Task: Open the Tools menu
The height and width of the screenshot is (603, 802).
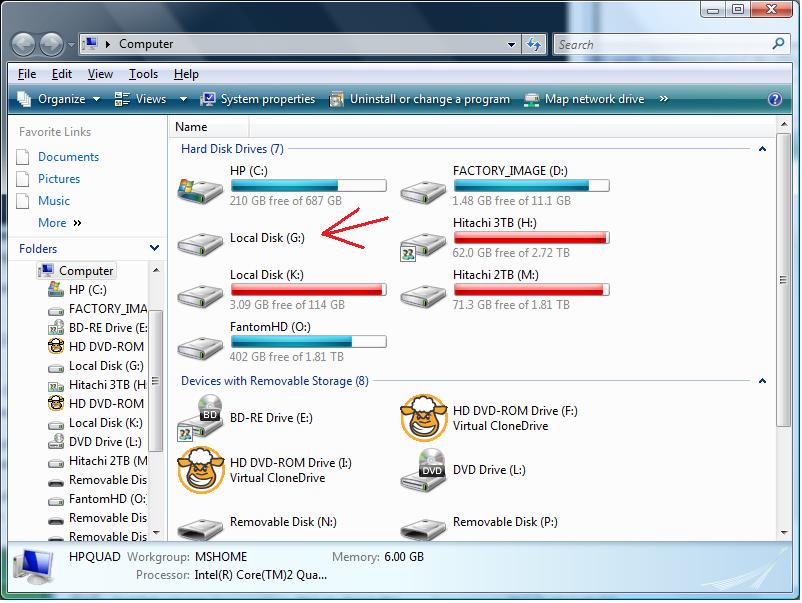Action: coord(143,74)
